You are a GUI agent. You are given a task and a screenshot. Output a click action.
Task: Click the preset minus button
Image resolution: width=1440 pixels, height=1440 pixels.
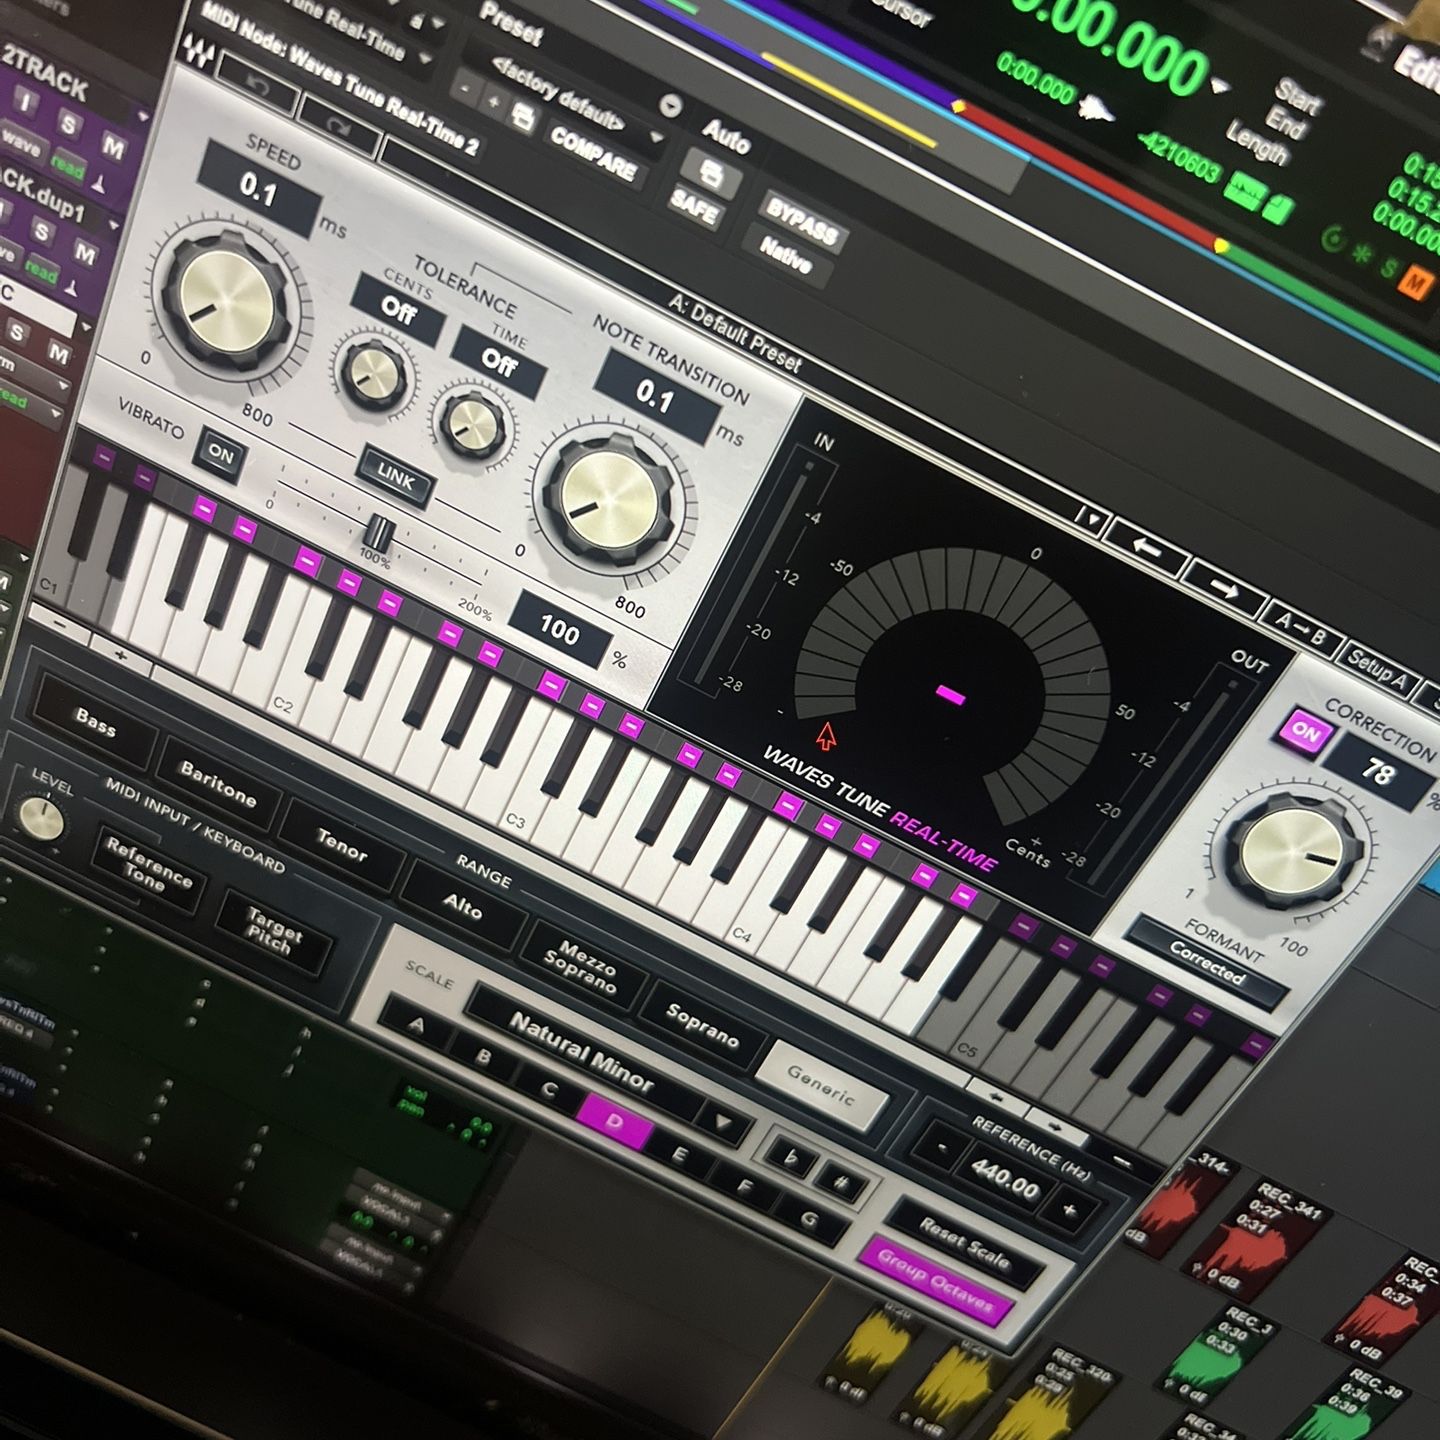(464, 89)
